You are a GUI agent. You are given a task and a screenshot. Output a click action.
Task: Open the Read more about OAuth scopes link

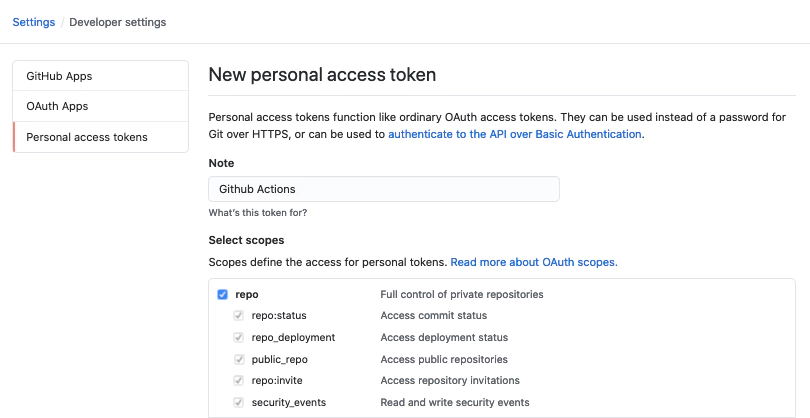534,262
